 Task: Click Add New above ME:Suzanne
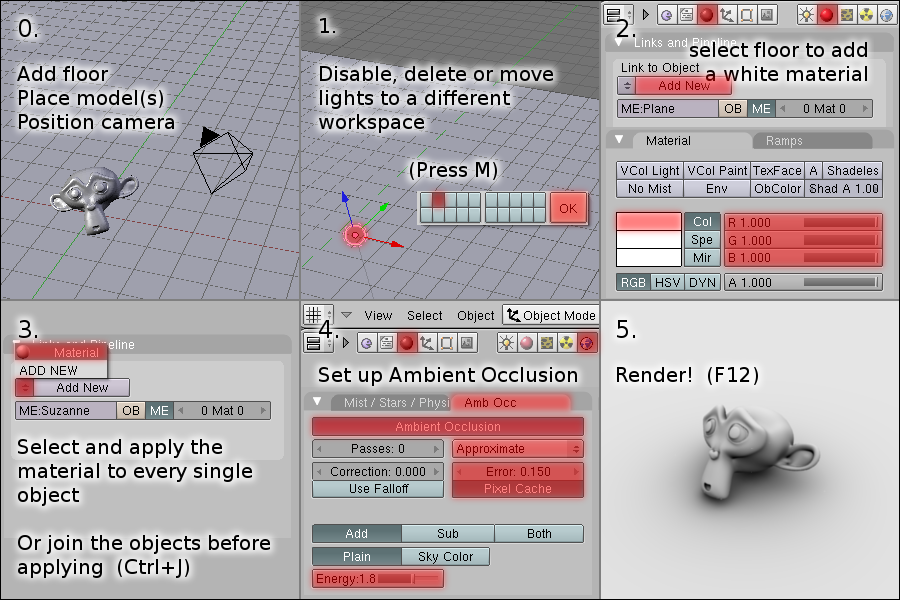click(x=82, y=388)
